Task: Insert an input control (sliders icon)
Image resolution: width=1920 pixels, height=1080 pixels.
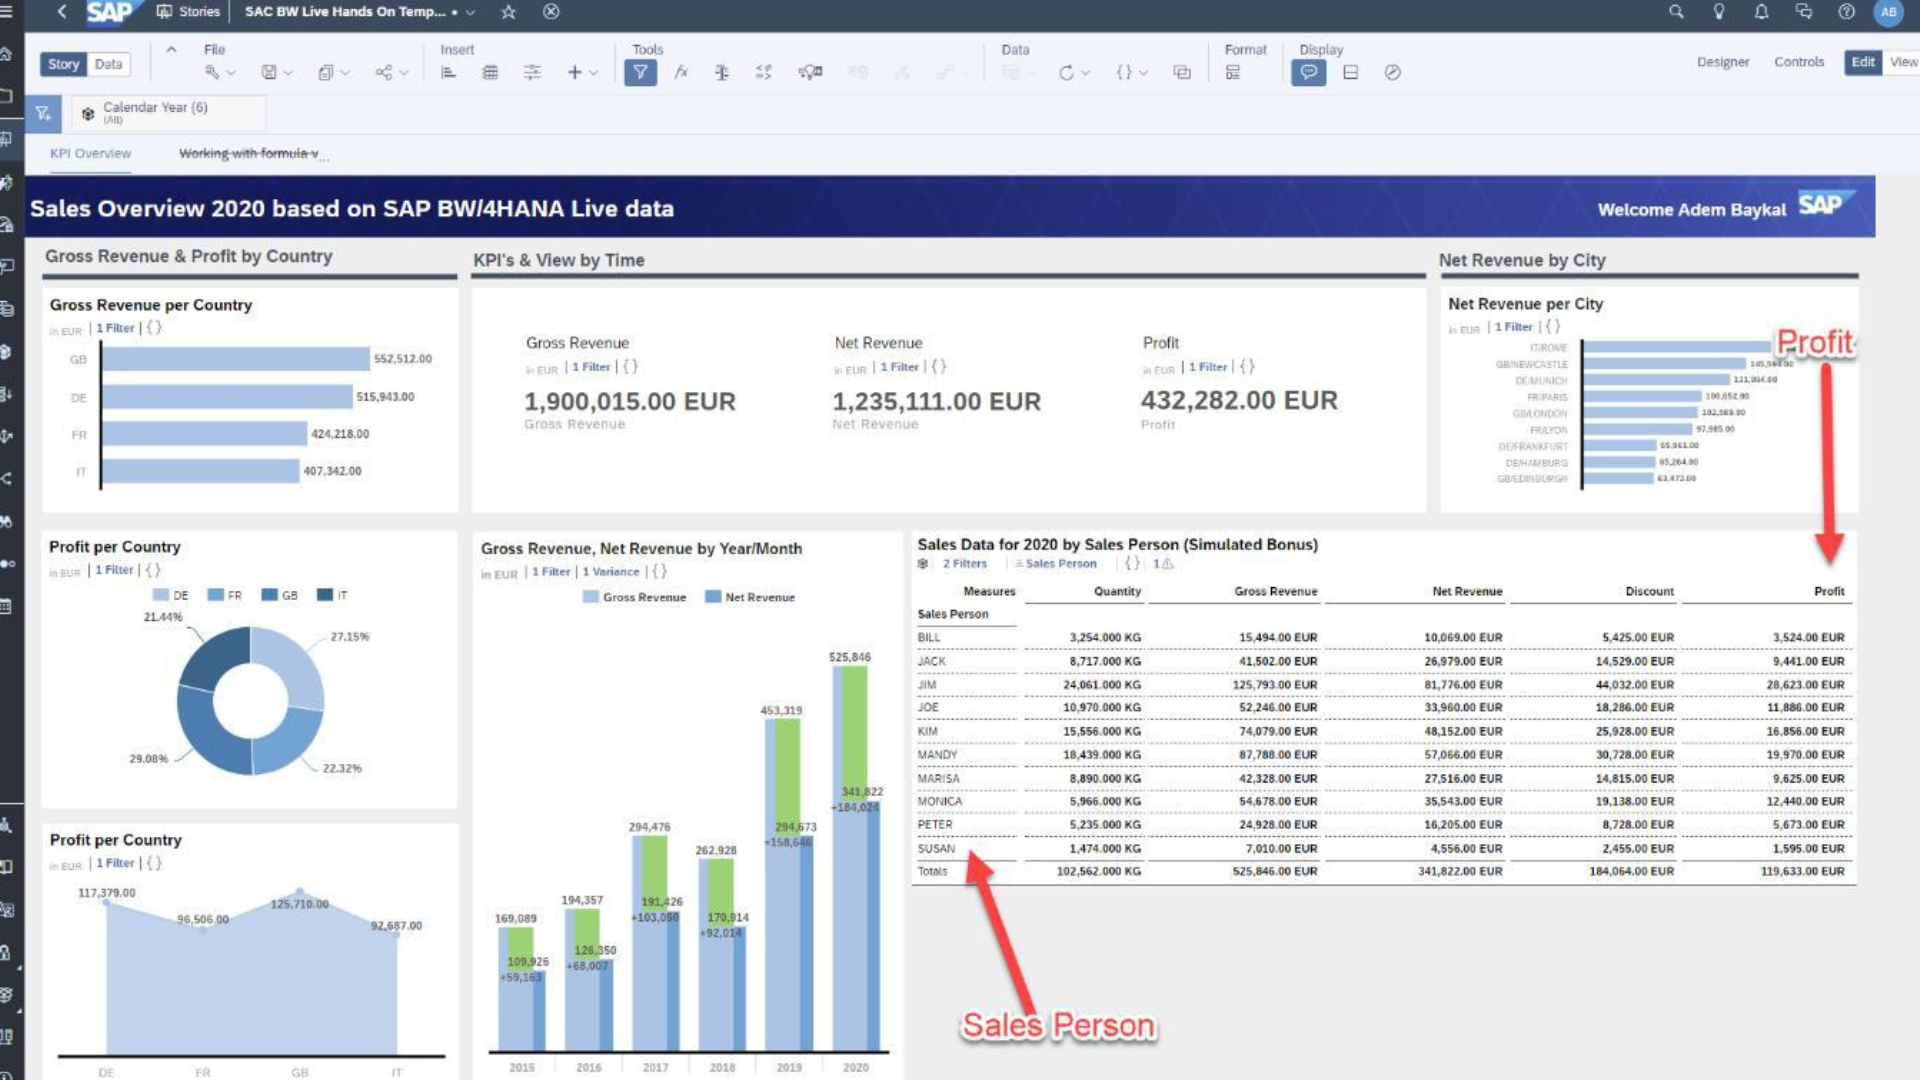Action: 532,73
